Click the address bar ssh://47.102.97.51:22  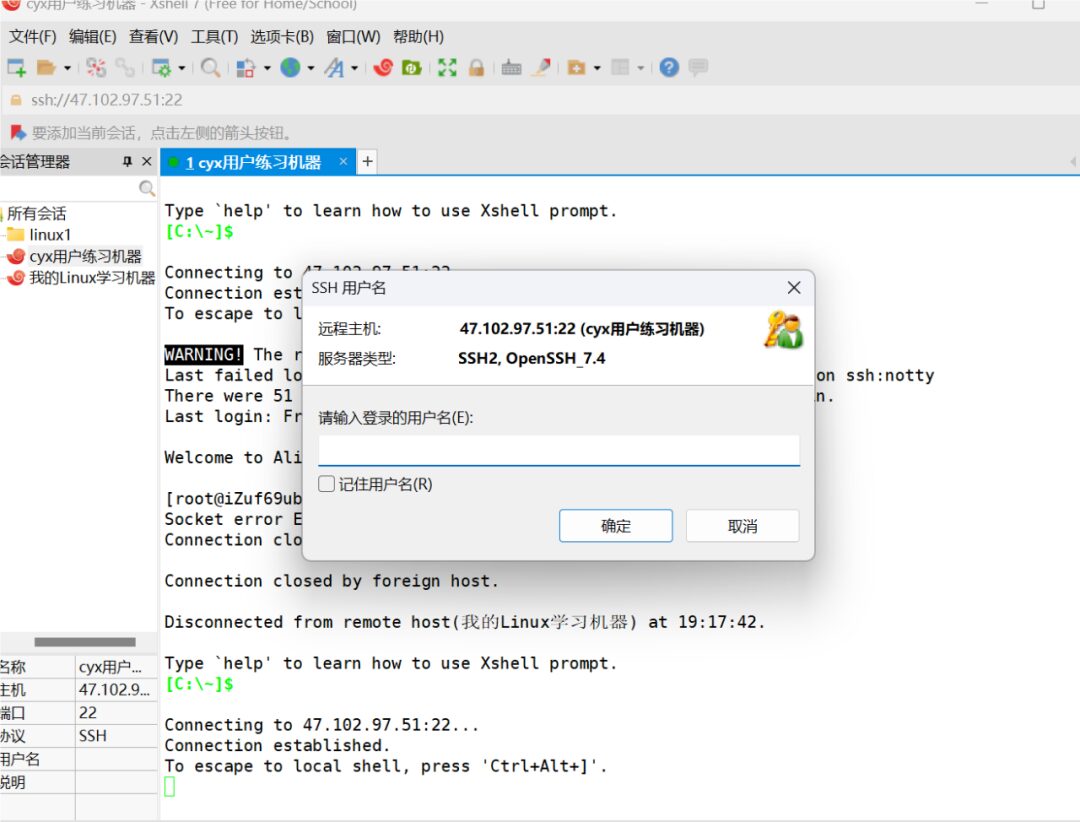107,101
